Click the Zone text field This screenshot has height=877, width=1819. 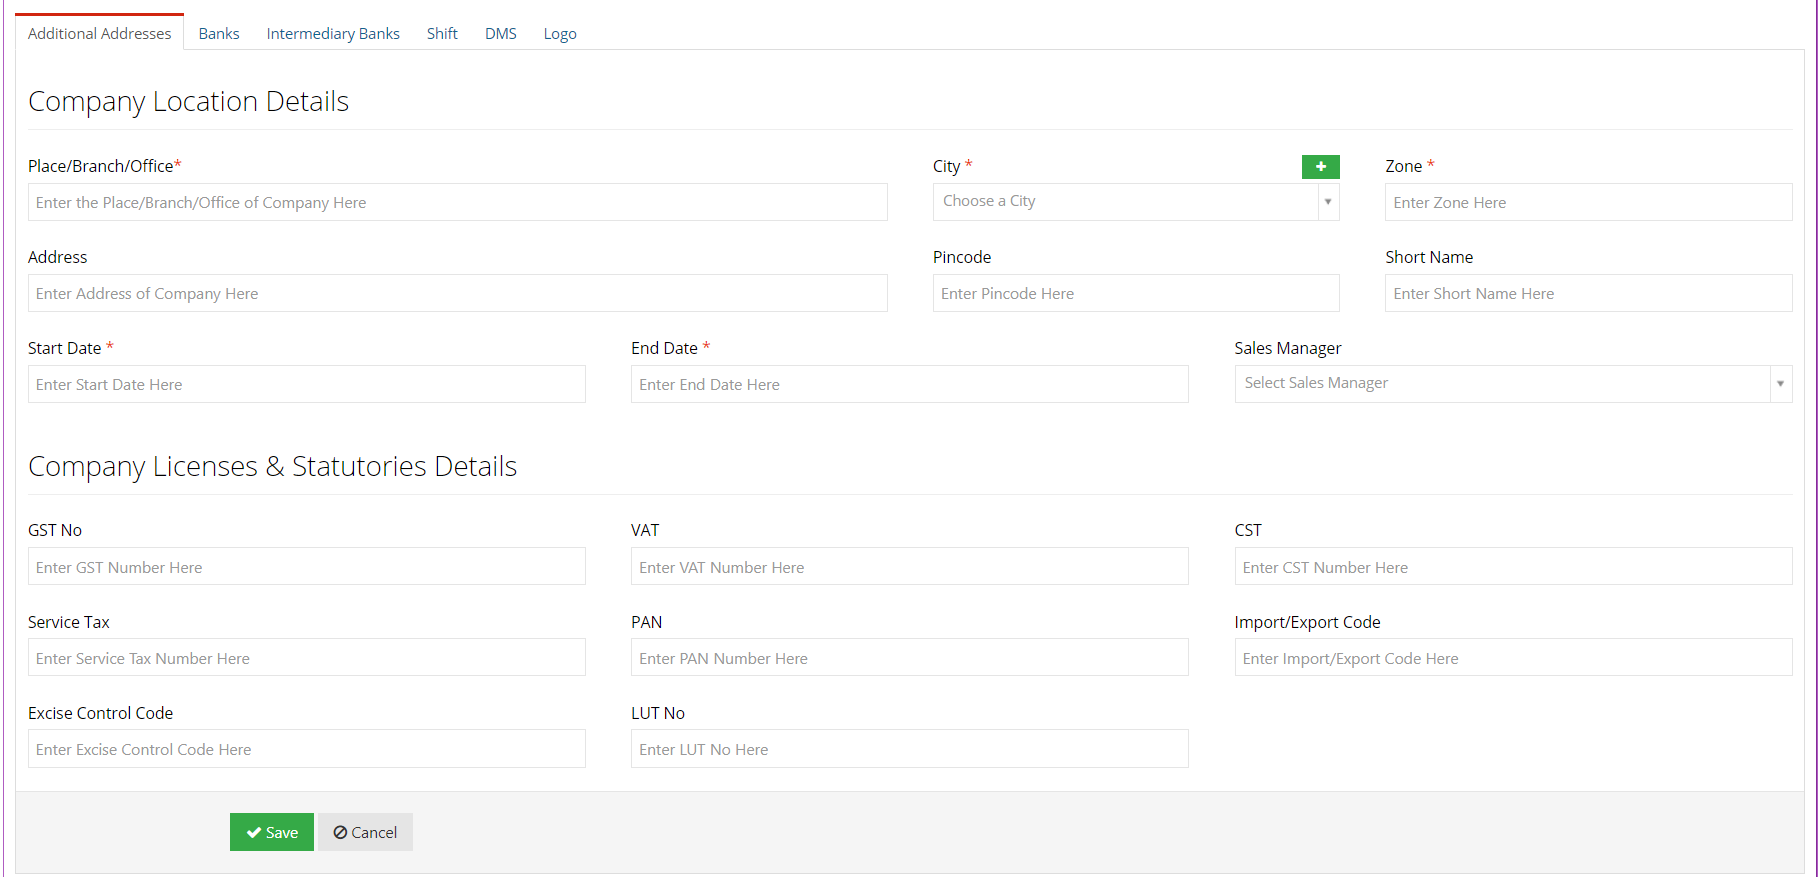pos(1589,202)
